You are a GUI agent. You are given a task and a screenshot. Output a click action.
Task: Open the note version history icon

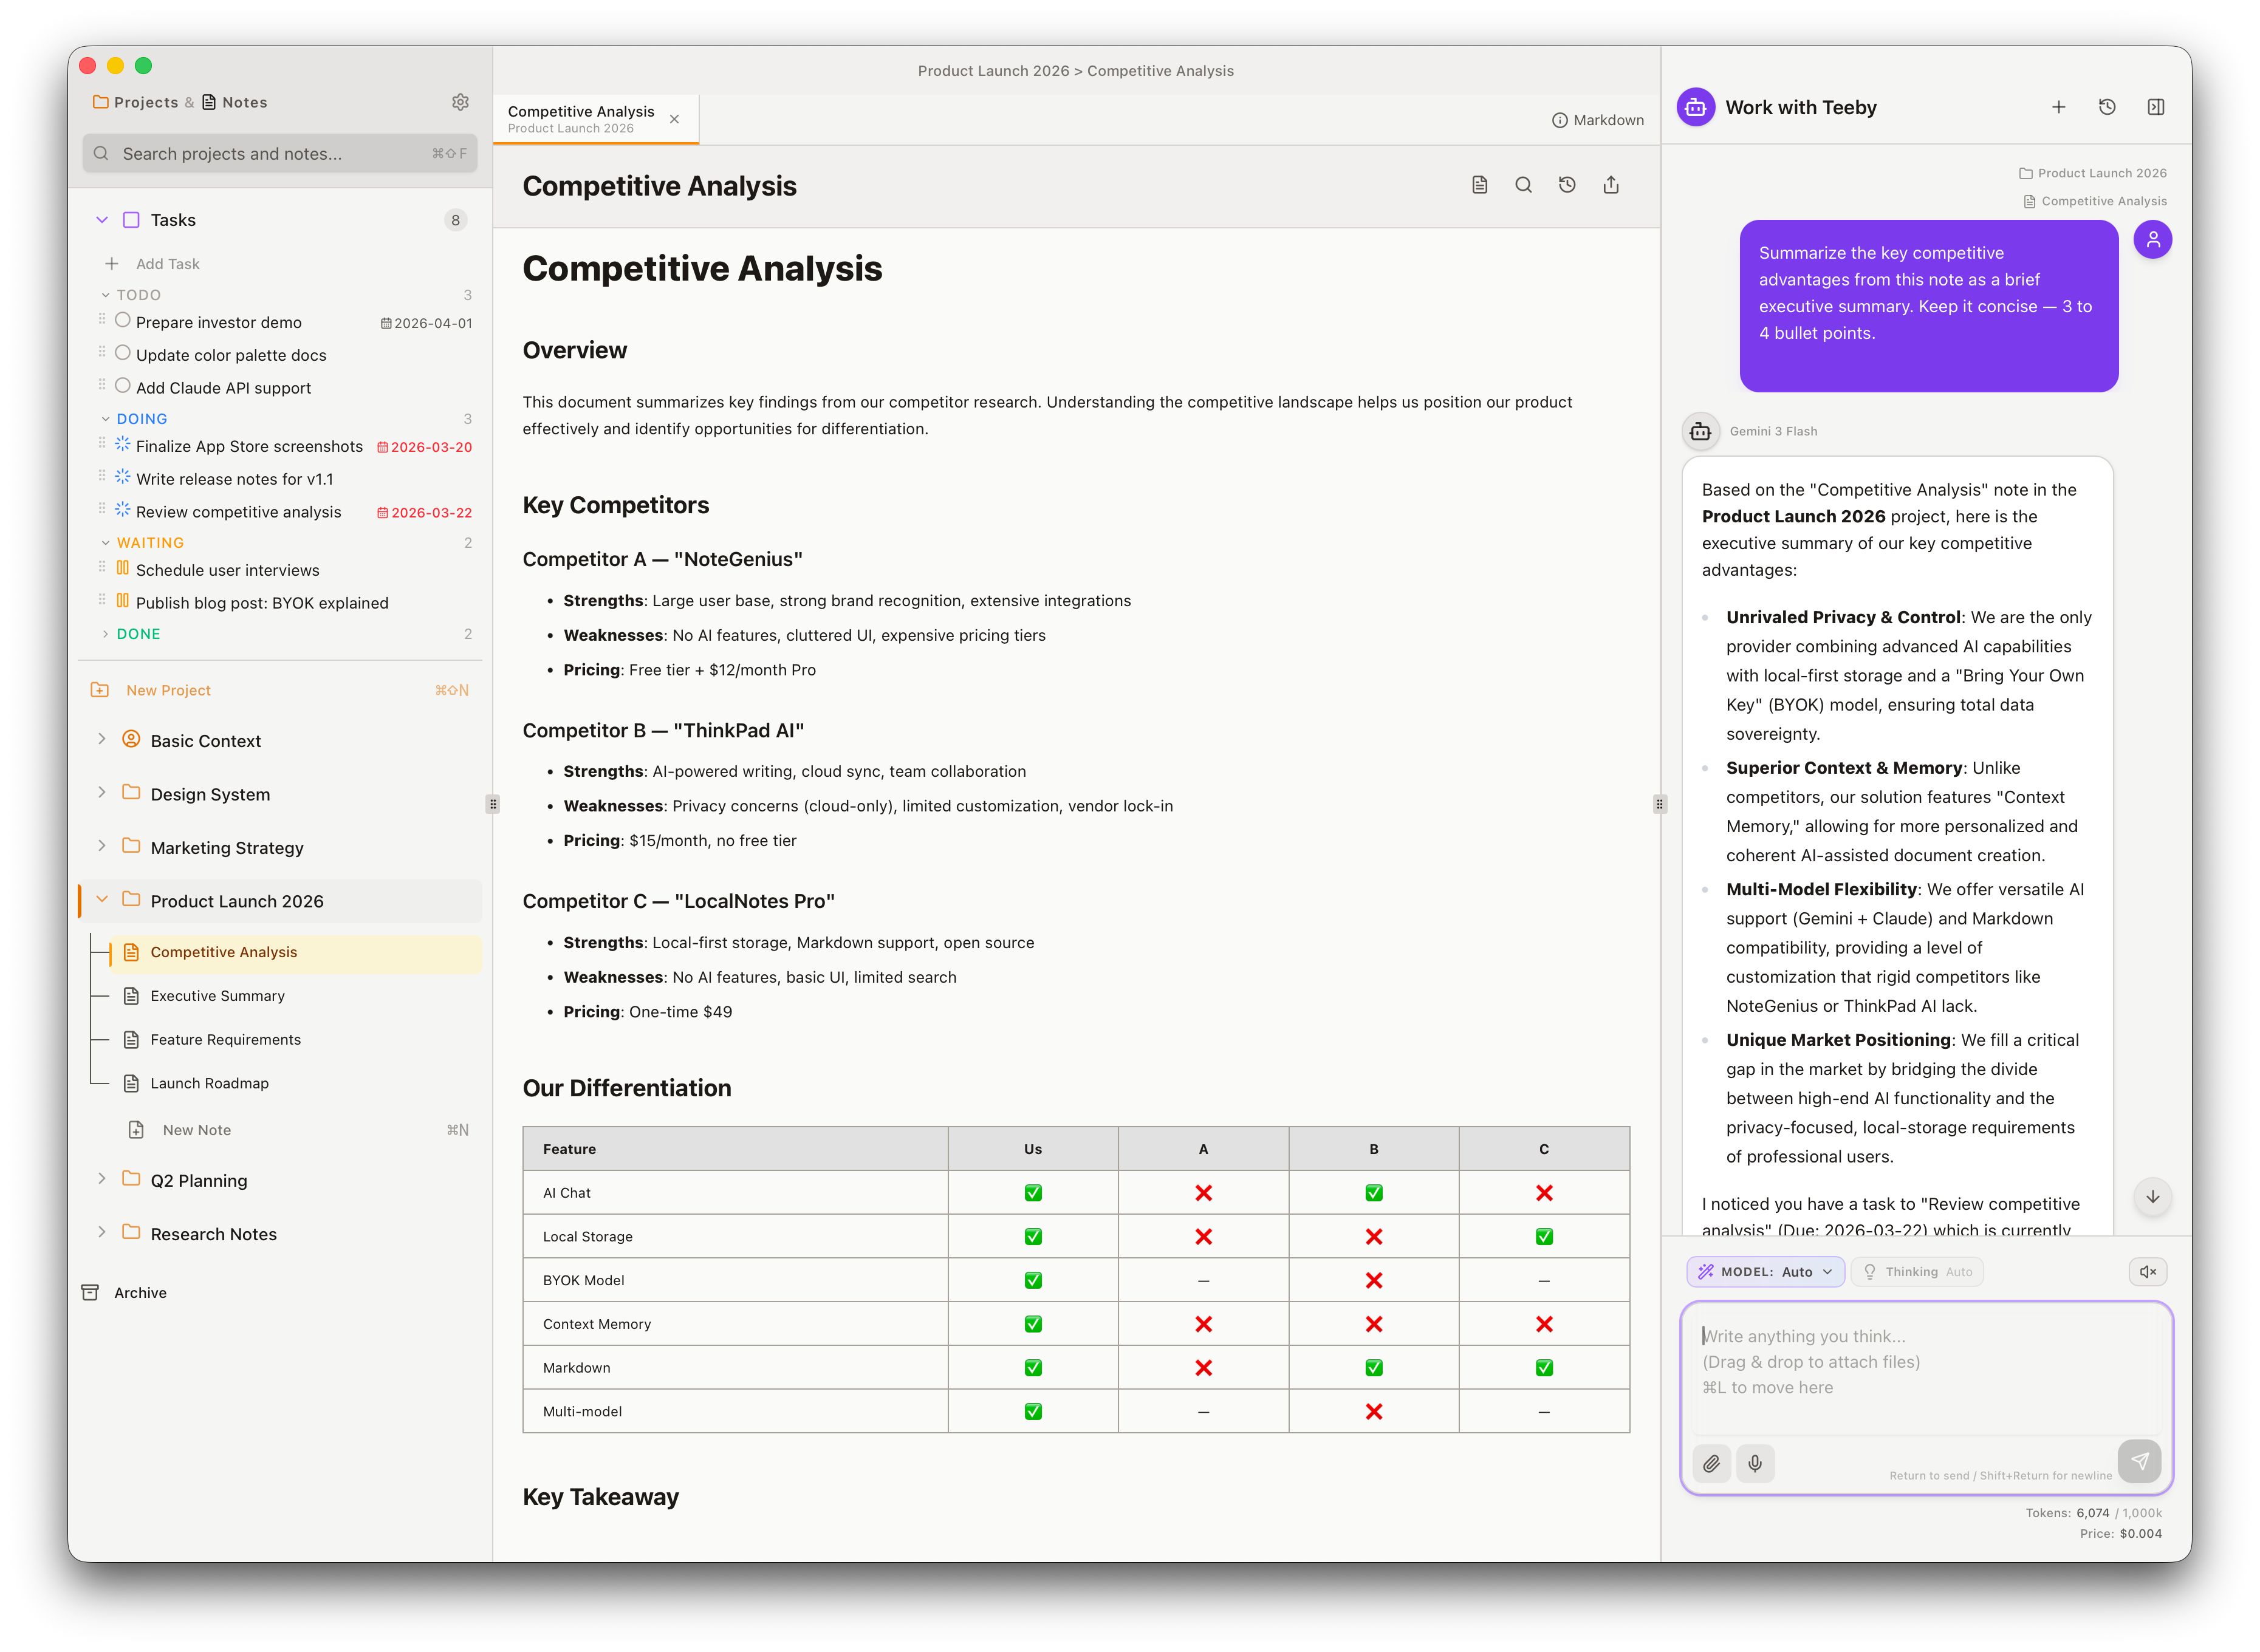pos(1567,185)
